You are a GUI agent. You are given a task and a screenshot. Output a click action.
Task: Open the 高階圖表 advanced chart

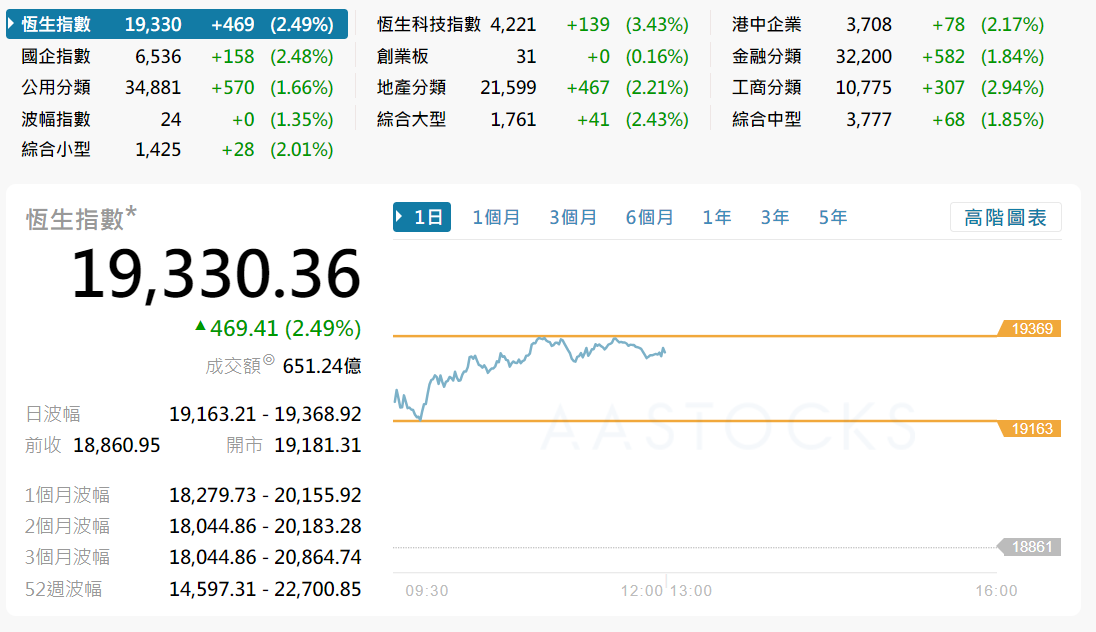[x=1005, y=217]
